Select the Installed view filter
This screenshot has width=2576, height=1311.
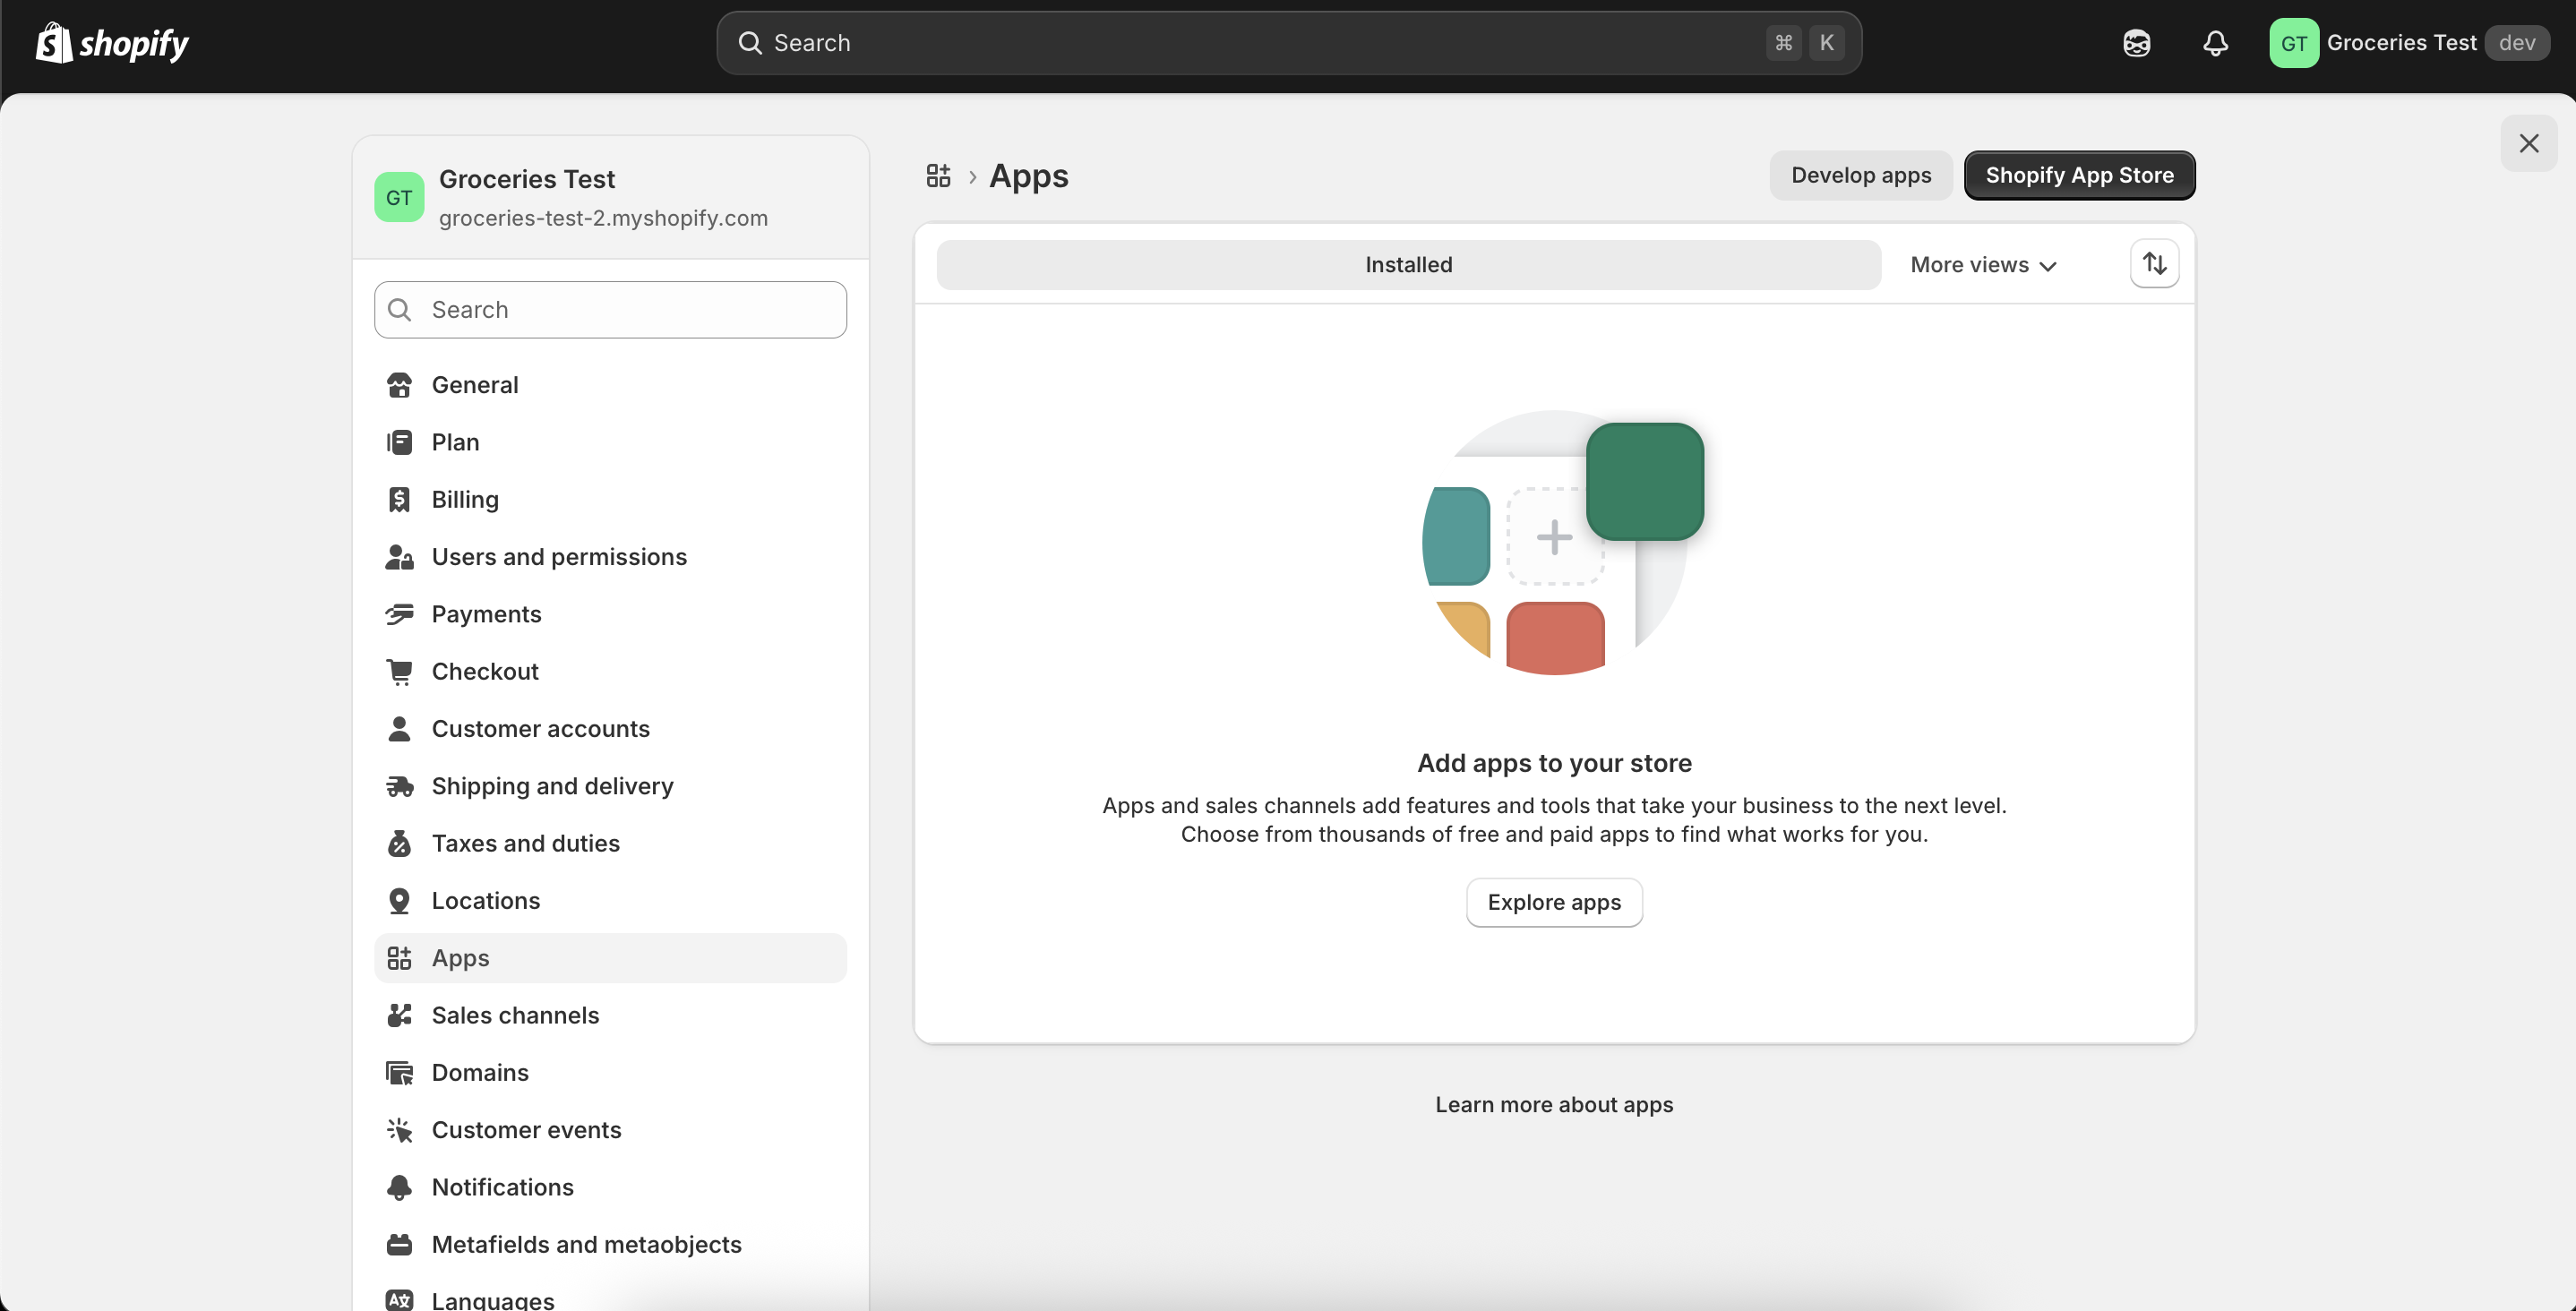pos(1407,264)
